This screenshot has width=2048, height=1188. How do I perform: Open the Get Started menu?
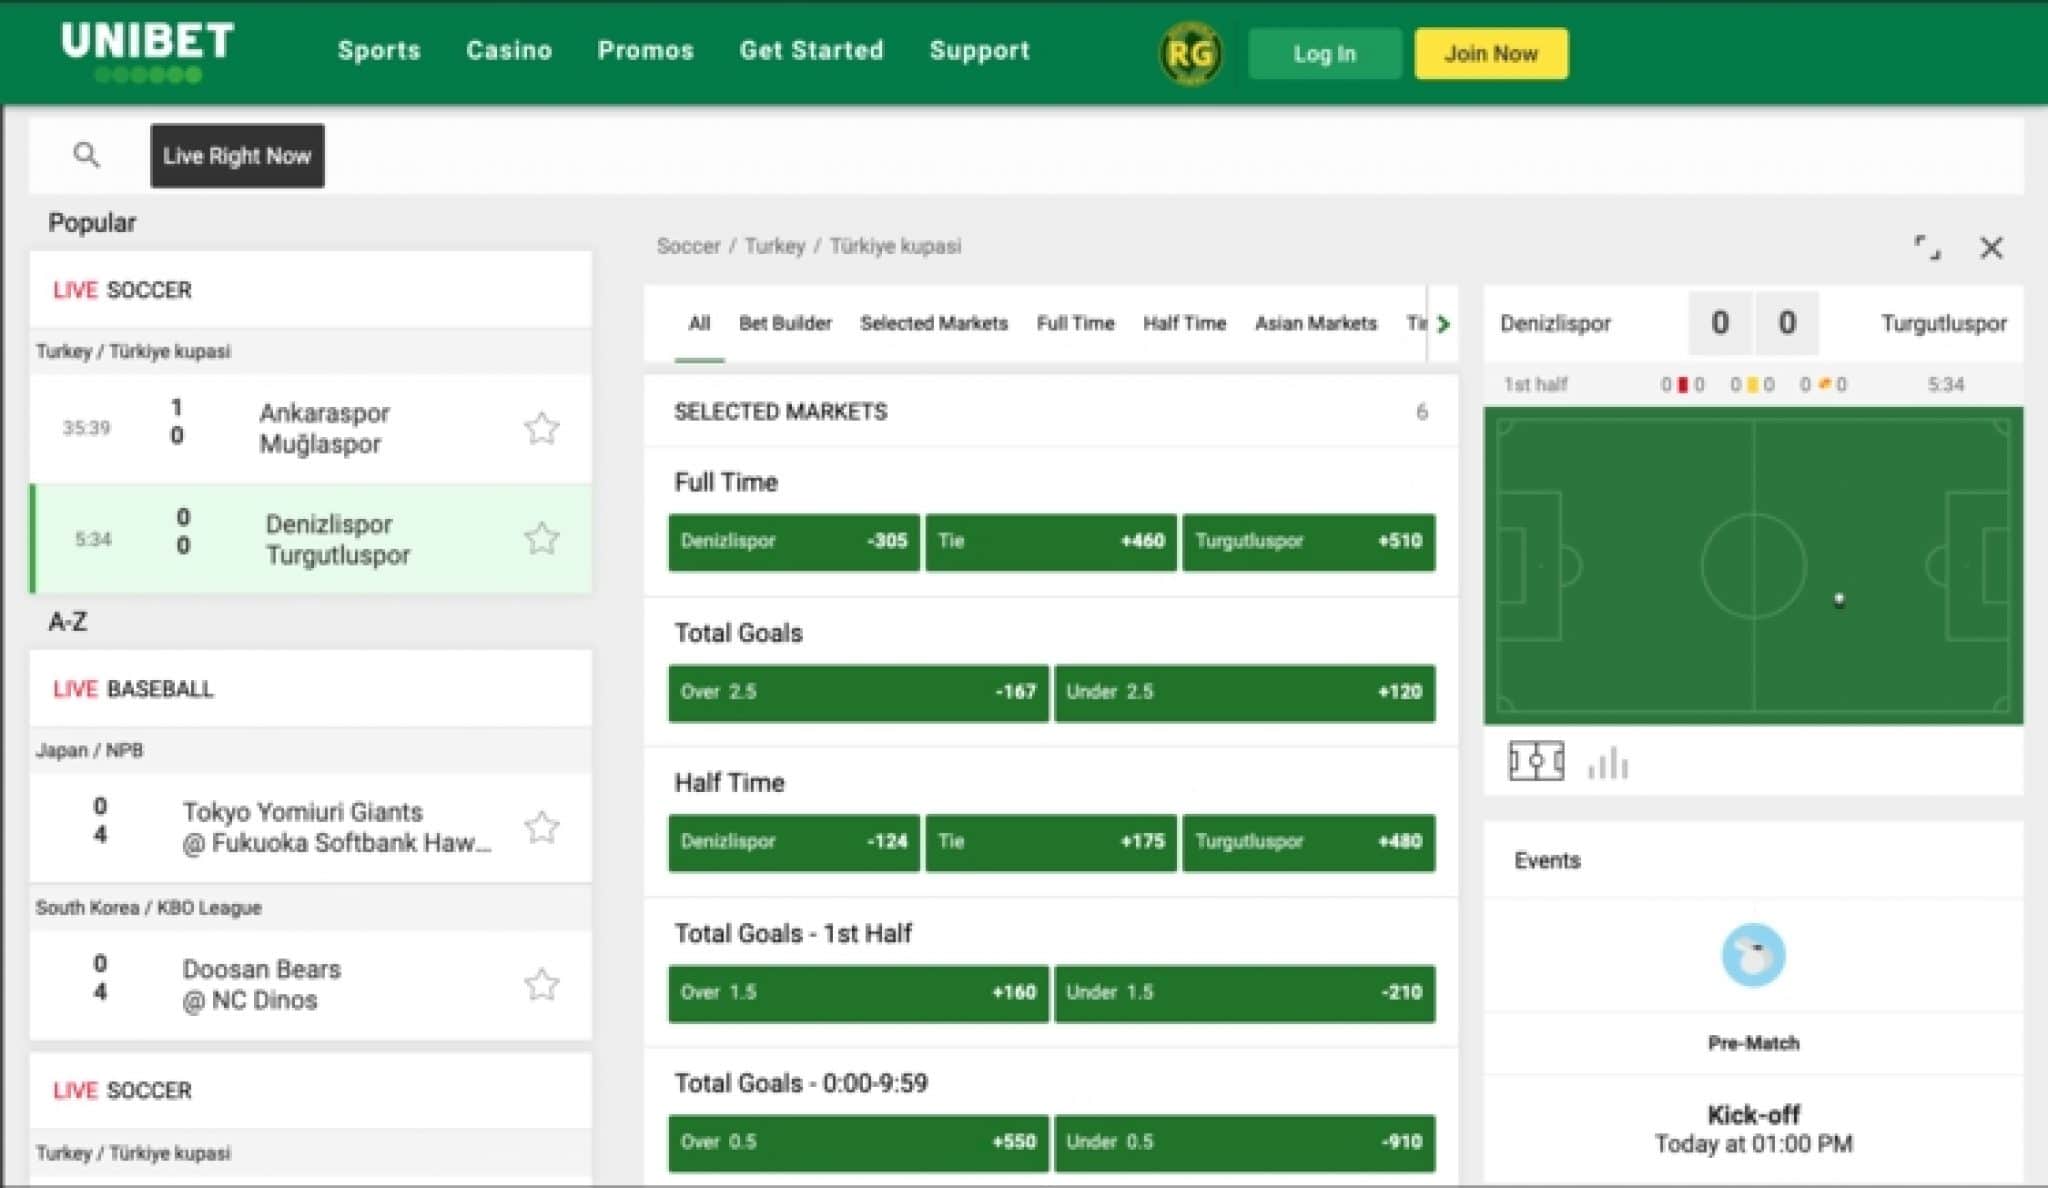811,50
